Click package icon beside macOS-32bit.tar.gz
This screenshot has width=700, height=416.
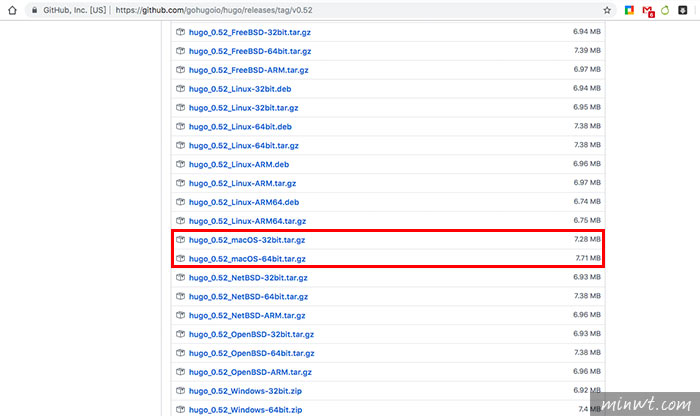pyautogui.click(x=180, y=240)
